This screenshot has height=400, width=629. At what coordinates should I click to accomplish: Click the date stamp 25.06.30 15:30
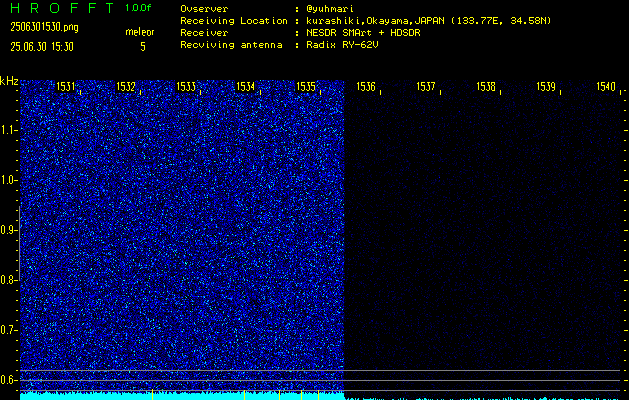tap(42, 47)
